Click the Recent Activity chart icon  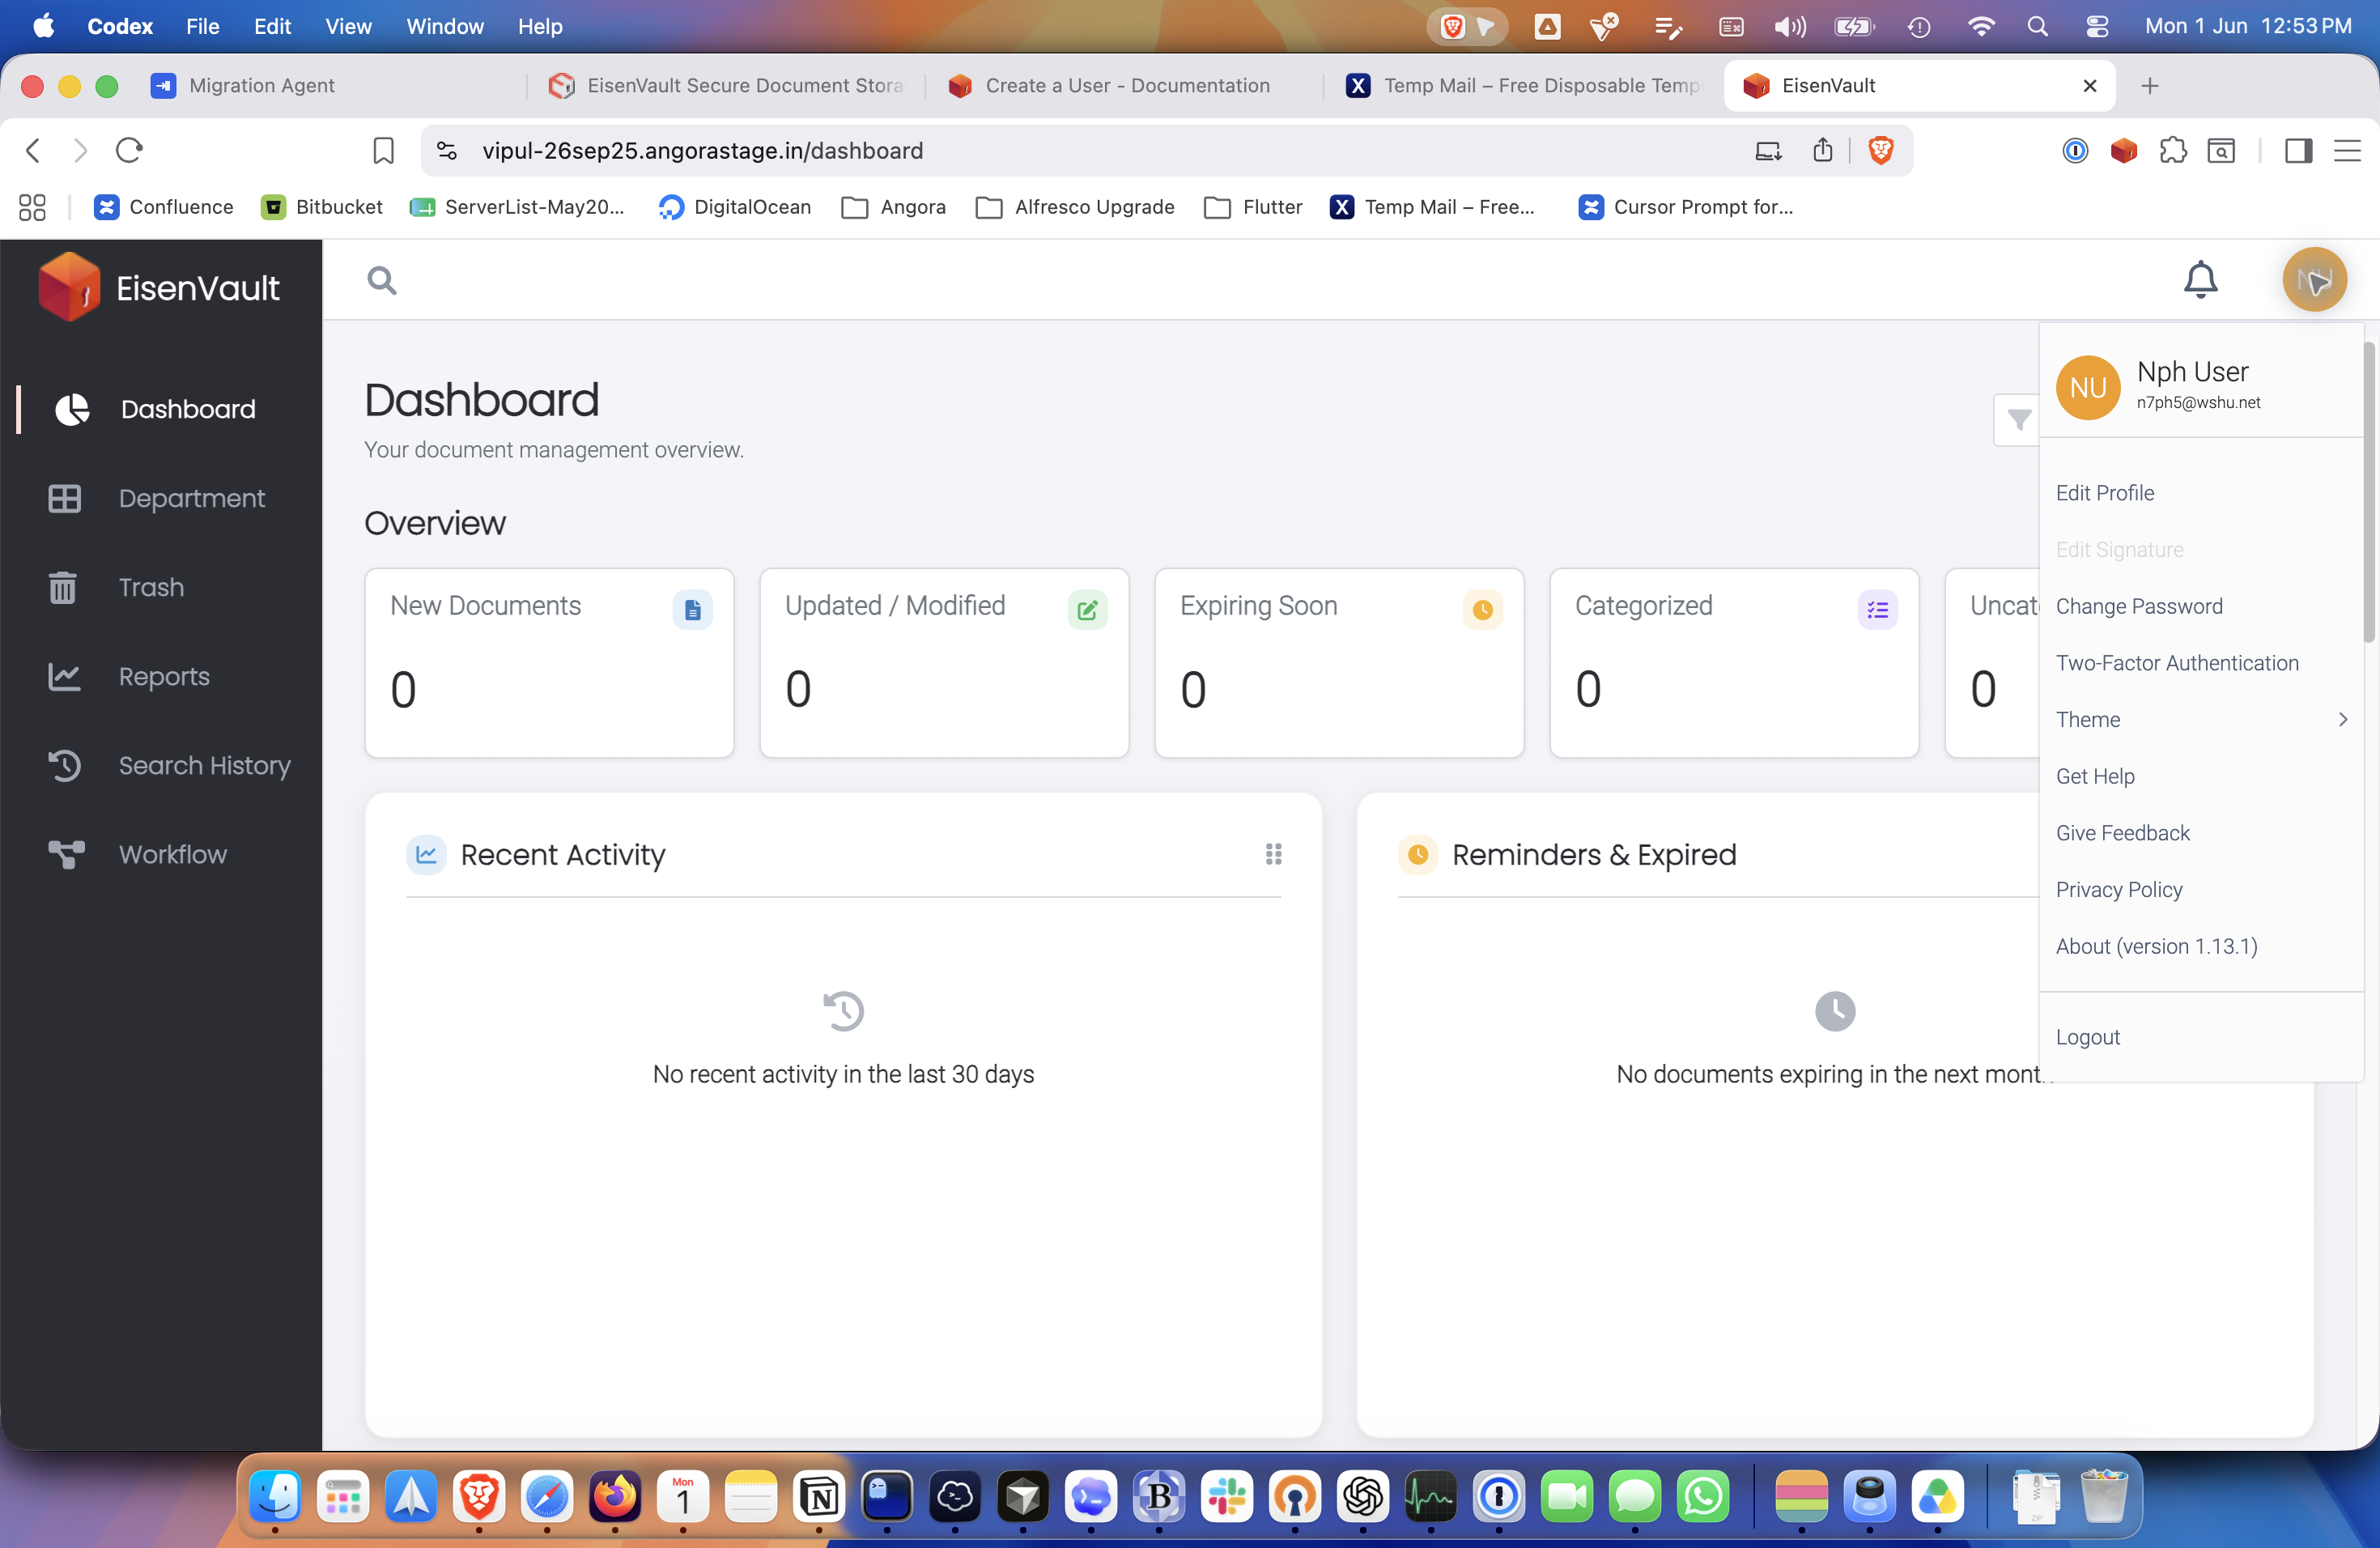point(426,854)
